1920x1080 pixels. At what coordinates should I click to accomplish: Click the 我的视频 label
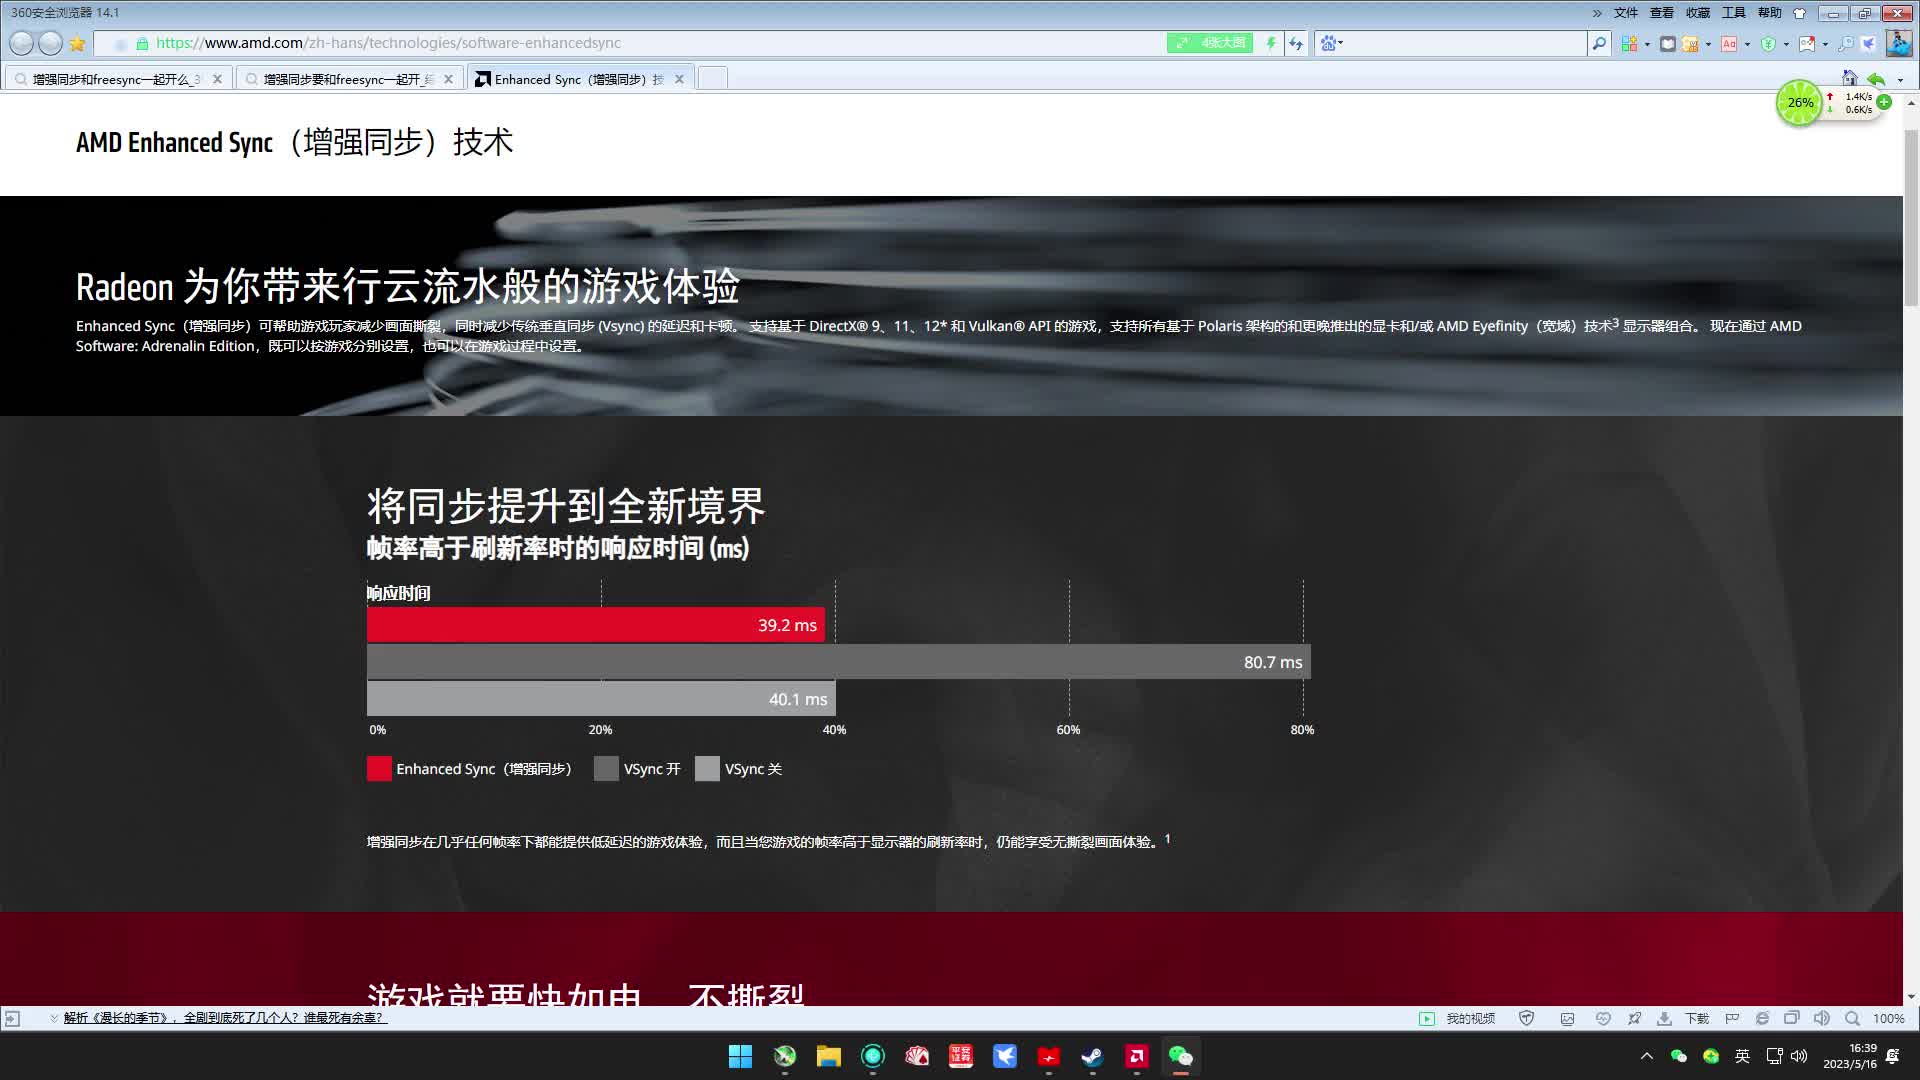[1470, 1018]
